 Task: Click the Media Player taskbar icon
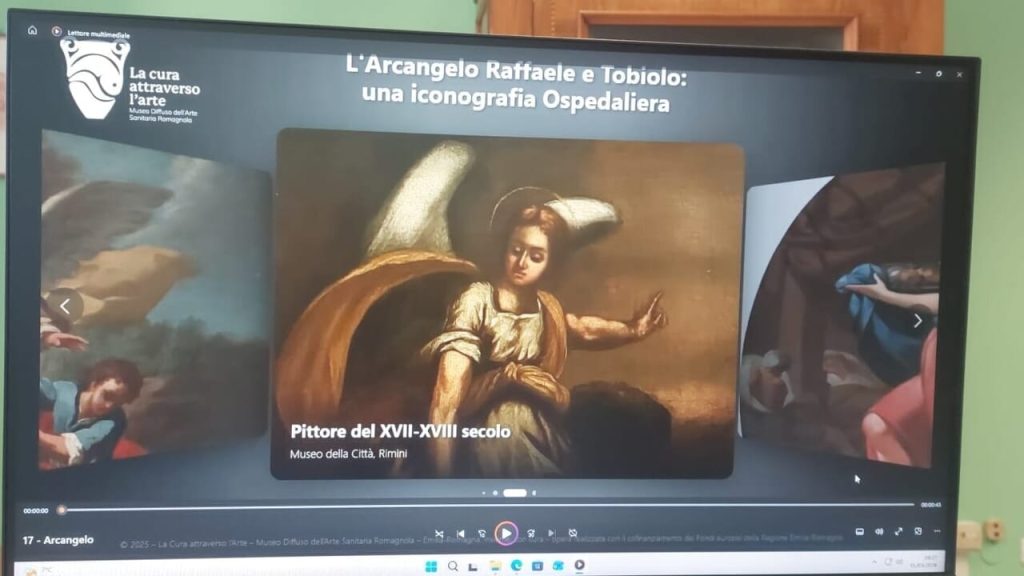pyautogui.click(x=579, y=565)
